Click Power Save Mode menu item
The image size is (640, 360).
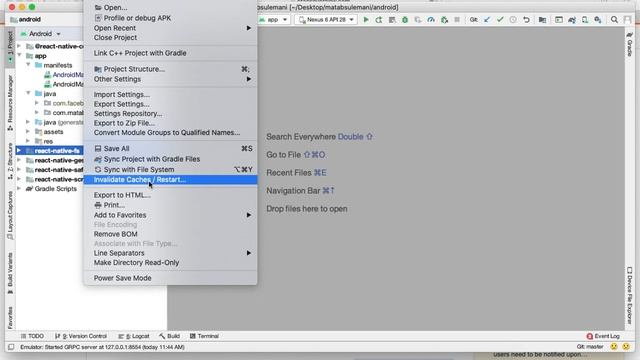point(171,278)
